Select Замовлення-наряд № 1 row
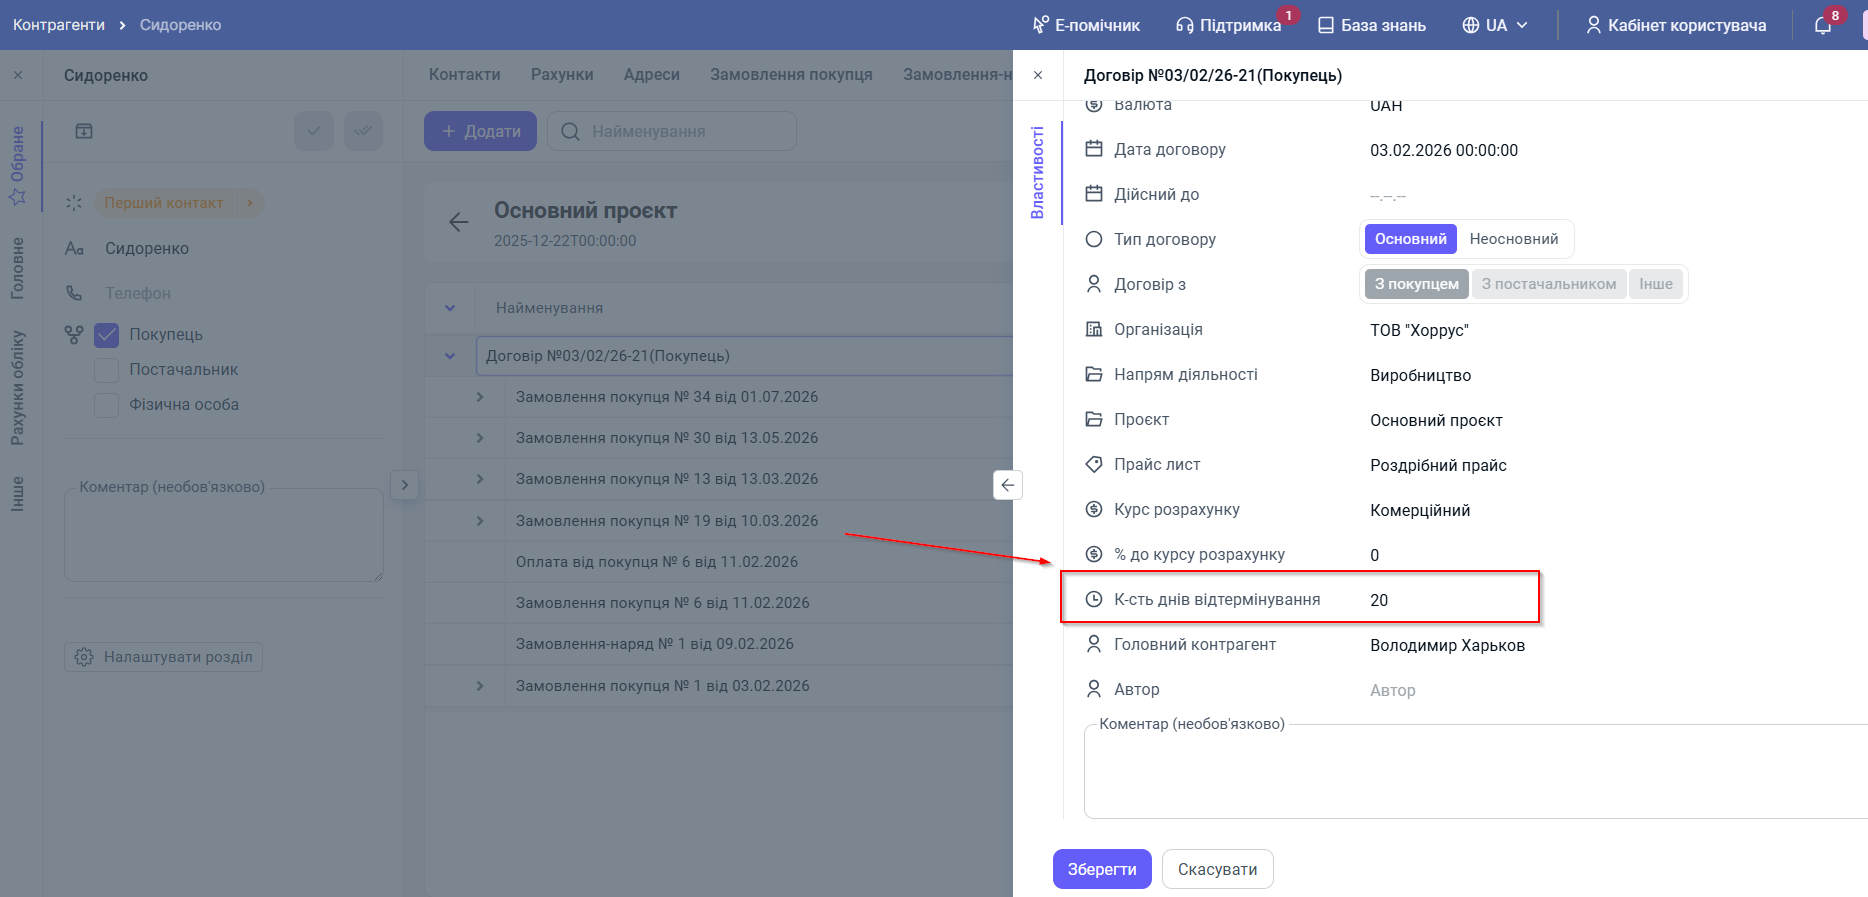Screen dimensions: 1868x897 pyautogui.click(x=719, y=644)
